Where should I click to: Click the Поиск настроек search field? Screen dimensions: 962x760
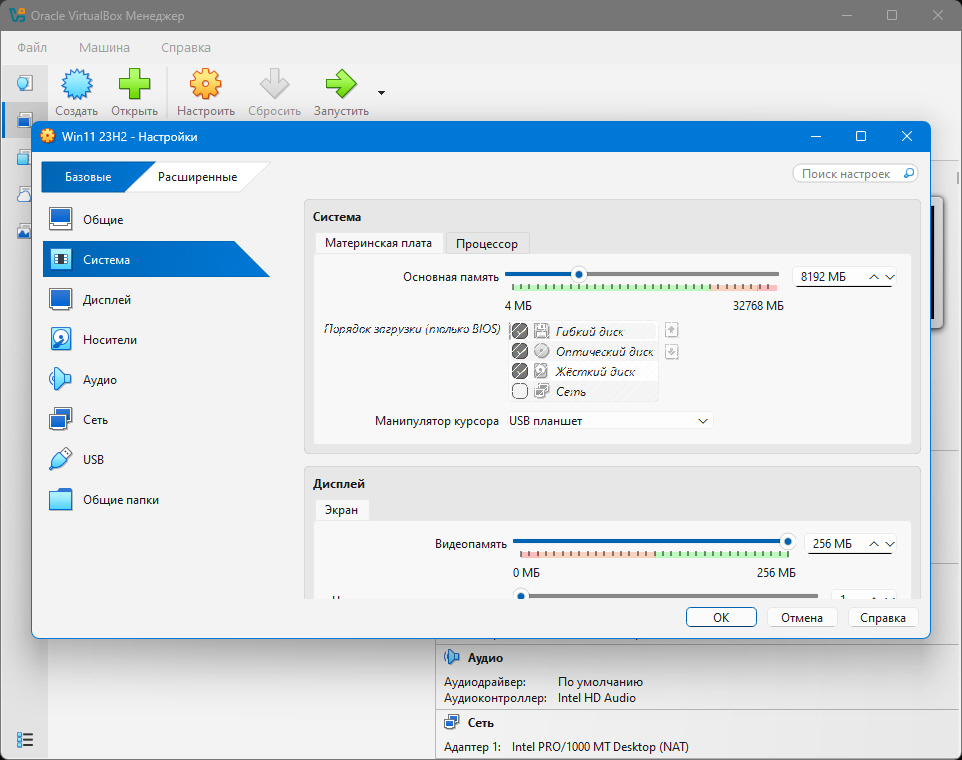pyautogui.click(x=855, y=174)
